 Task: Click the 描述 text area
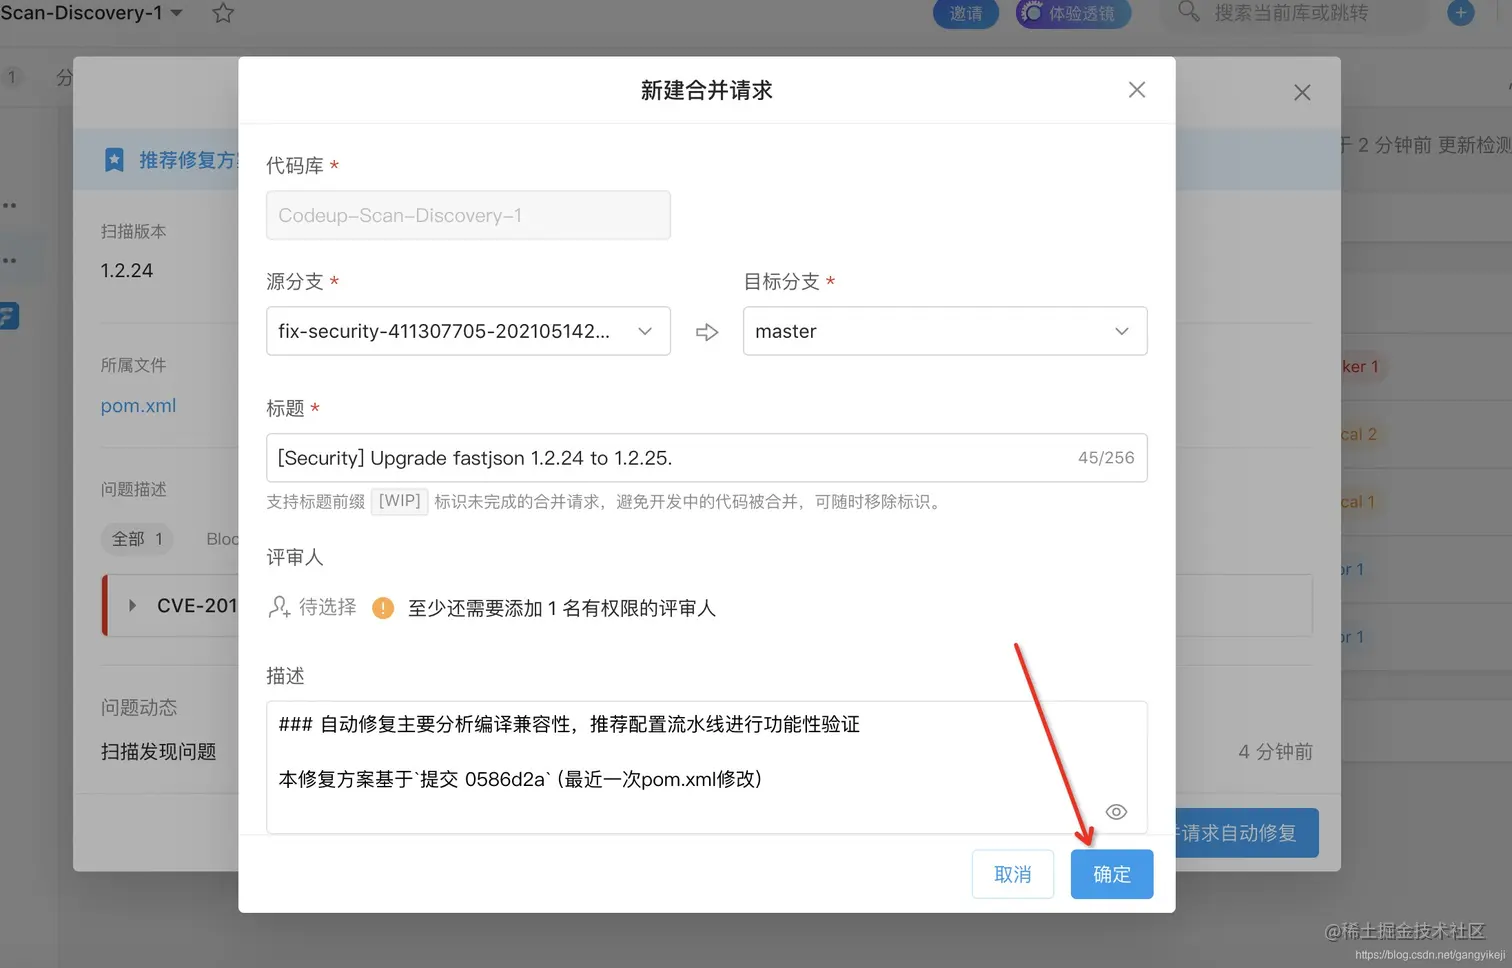pyautogui.click(x=706, y=767)
